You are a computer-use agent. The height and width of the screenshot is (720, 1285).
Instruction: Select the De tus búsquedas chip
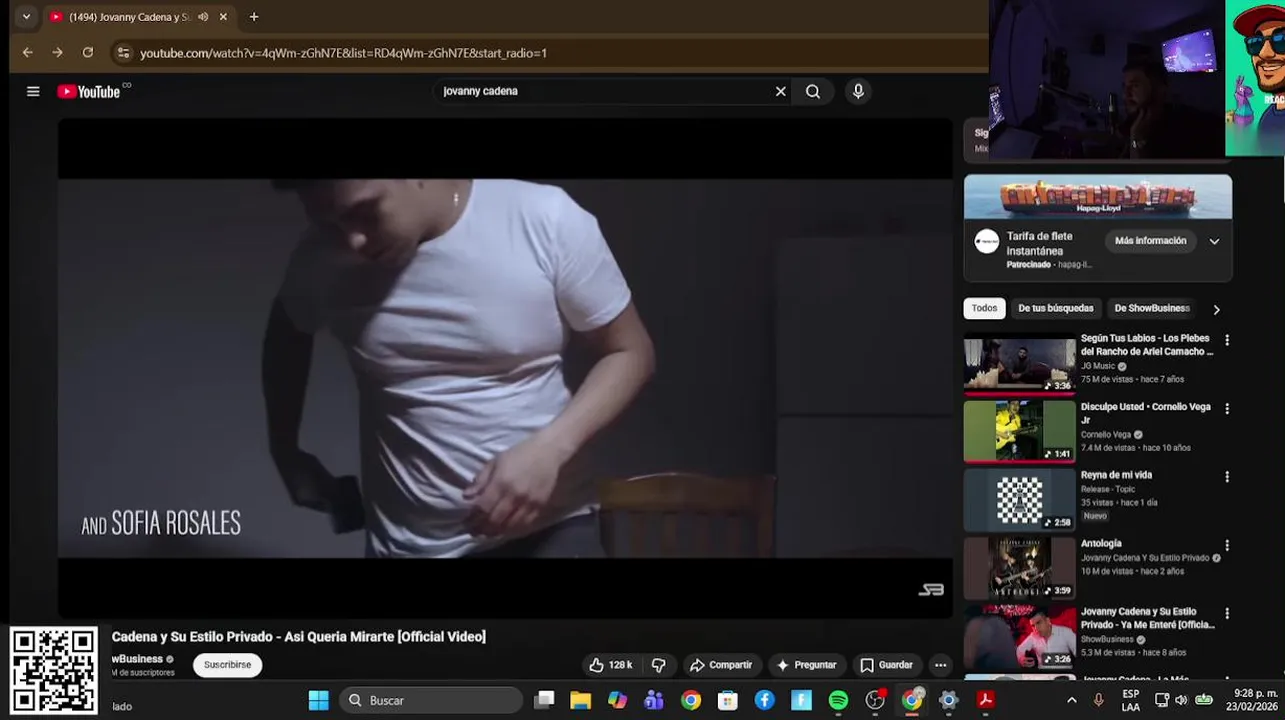pyautogui.click(x=1056, y=308)
